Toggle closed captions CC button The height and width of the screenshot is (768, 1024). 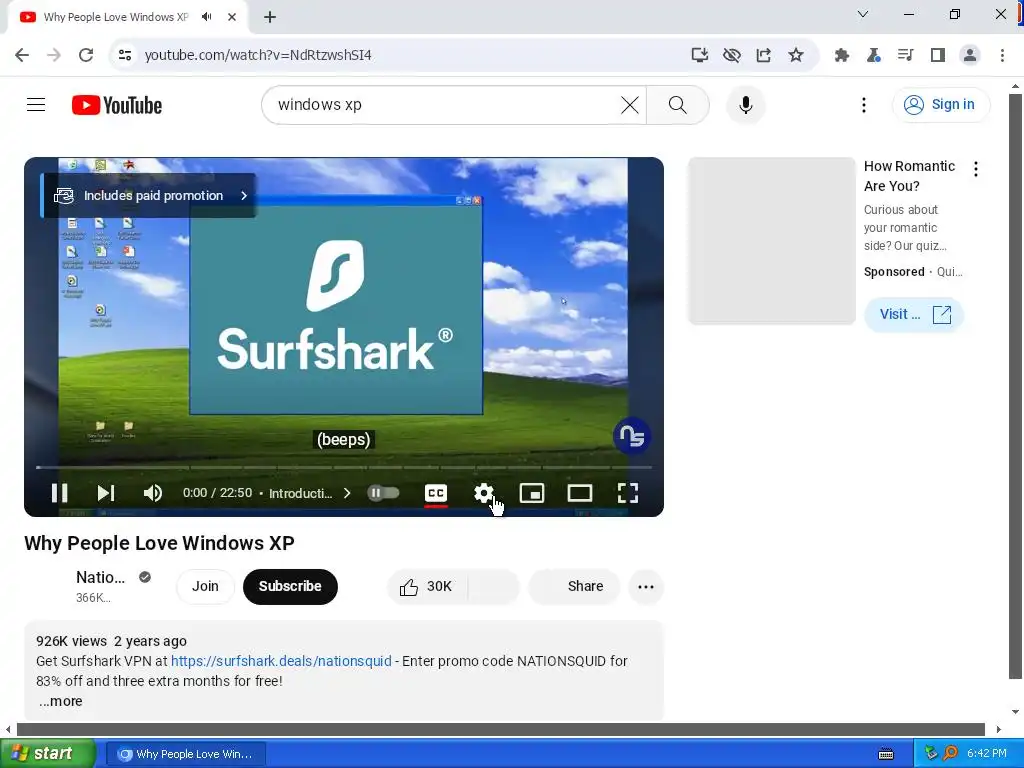click(436, 493)
